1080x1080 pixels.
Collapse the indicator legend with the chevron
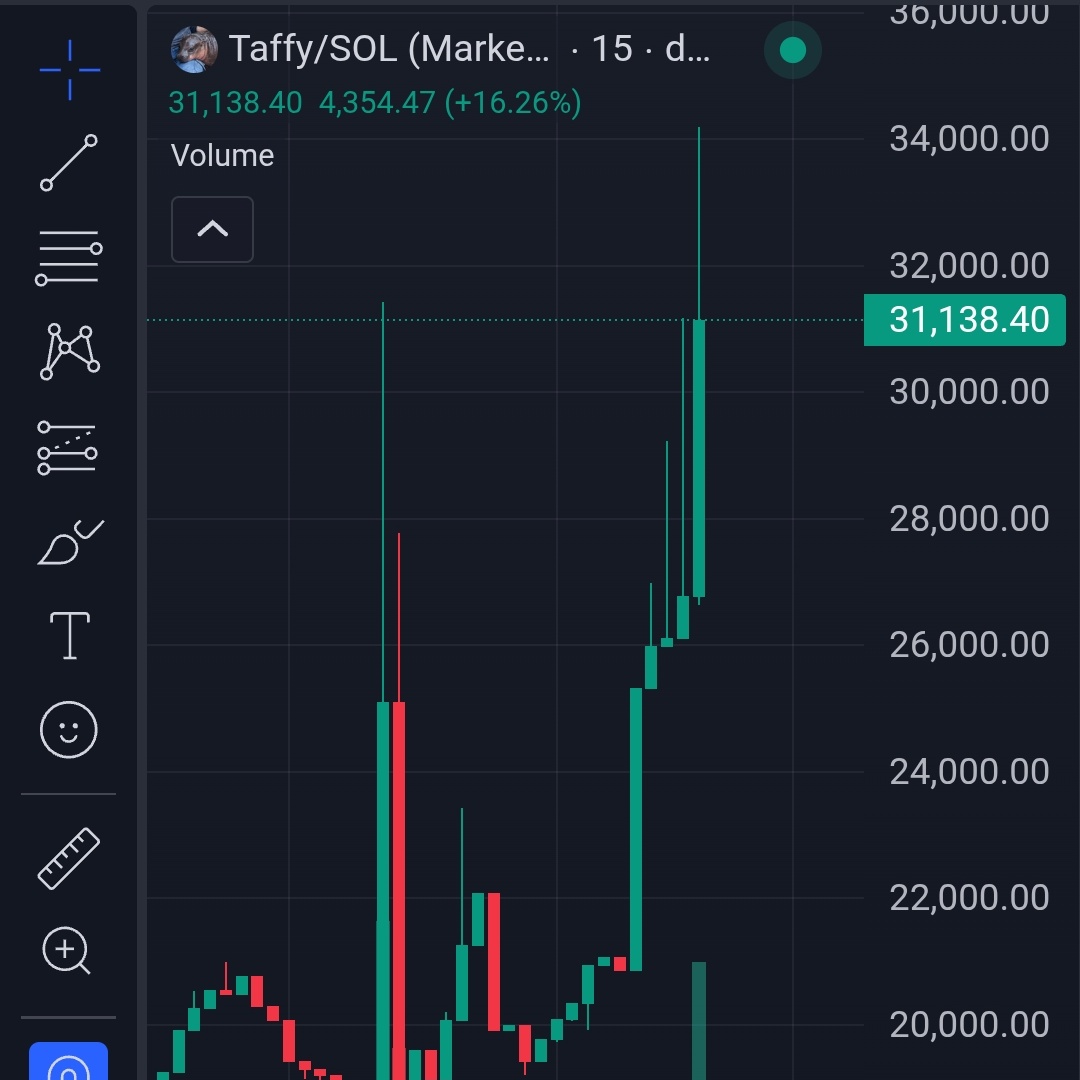coord(212,229)
